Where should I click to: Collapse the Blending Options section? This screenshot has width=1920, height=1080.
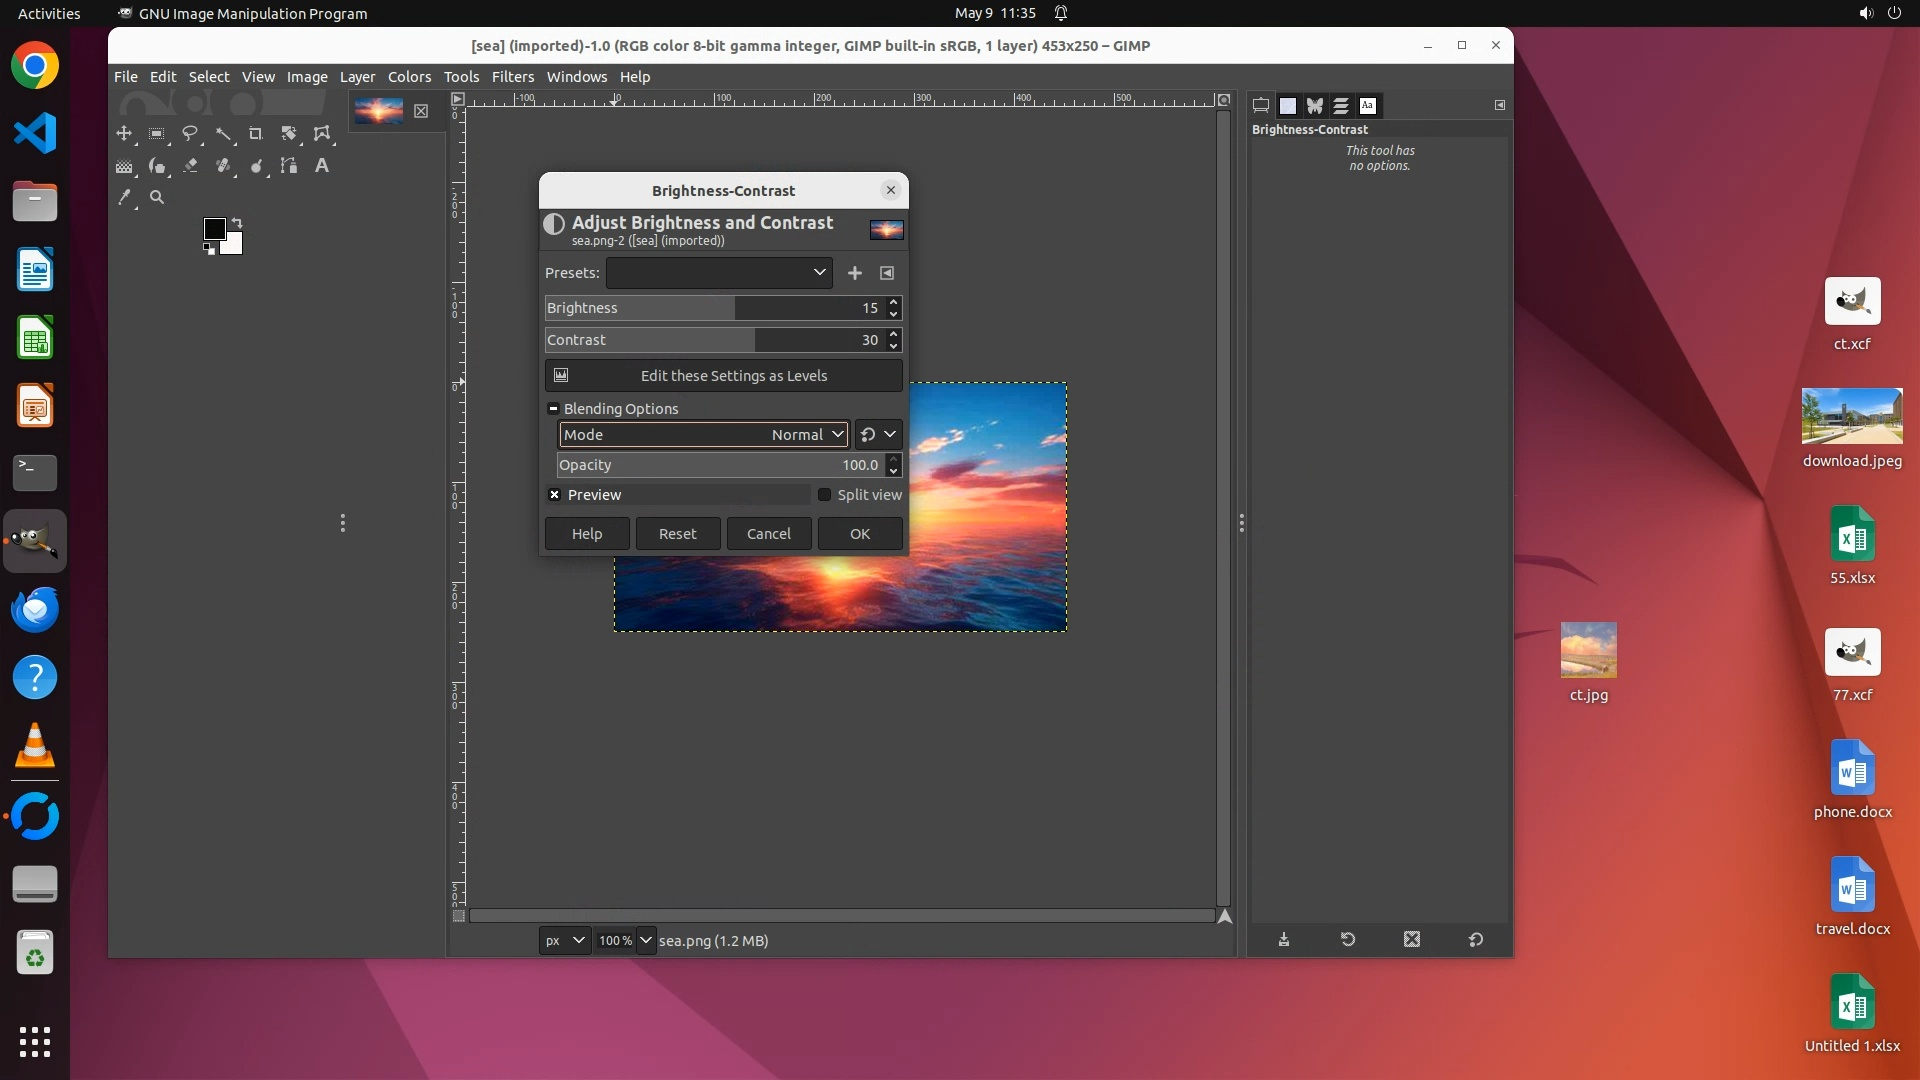click(x=553, y=409)
